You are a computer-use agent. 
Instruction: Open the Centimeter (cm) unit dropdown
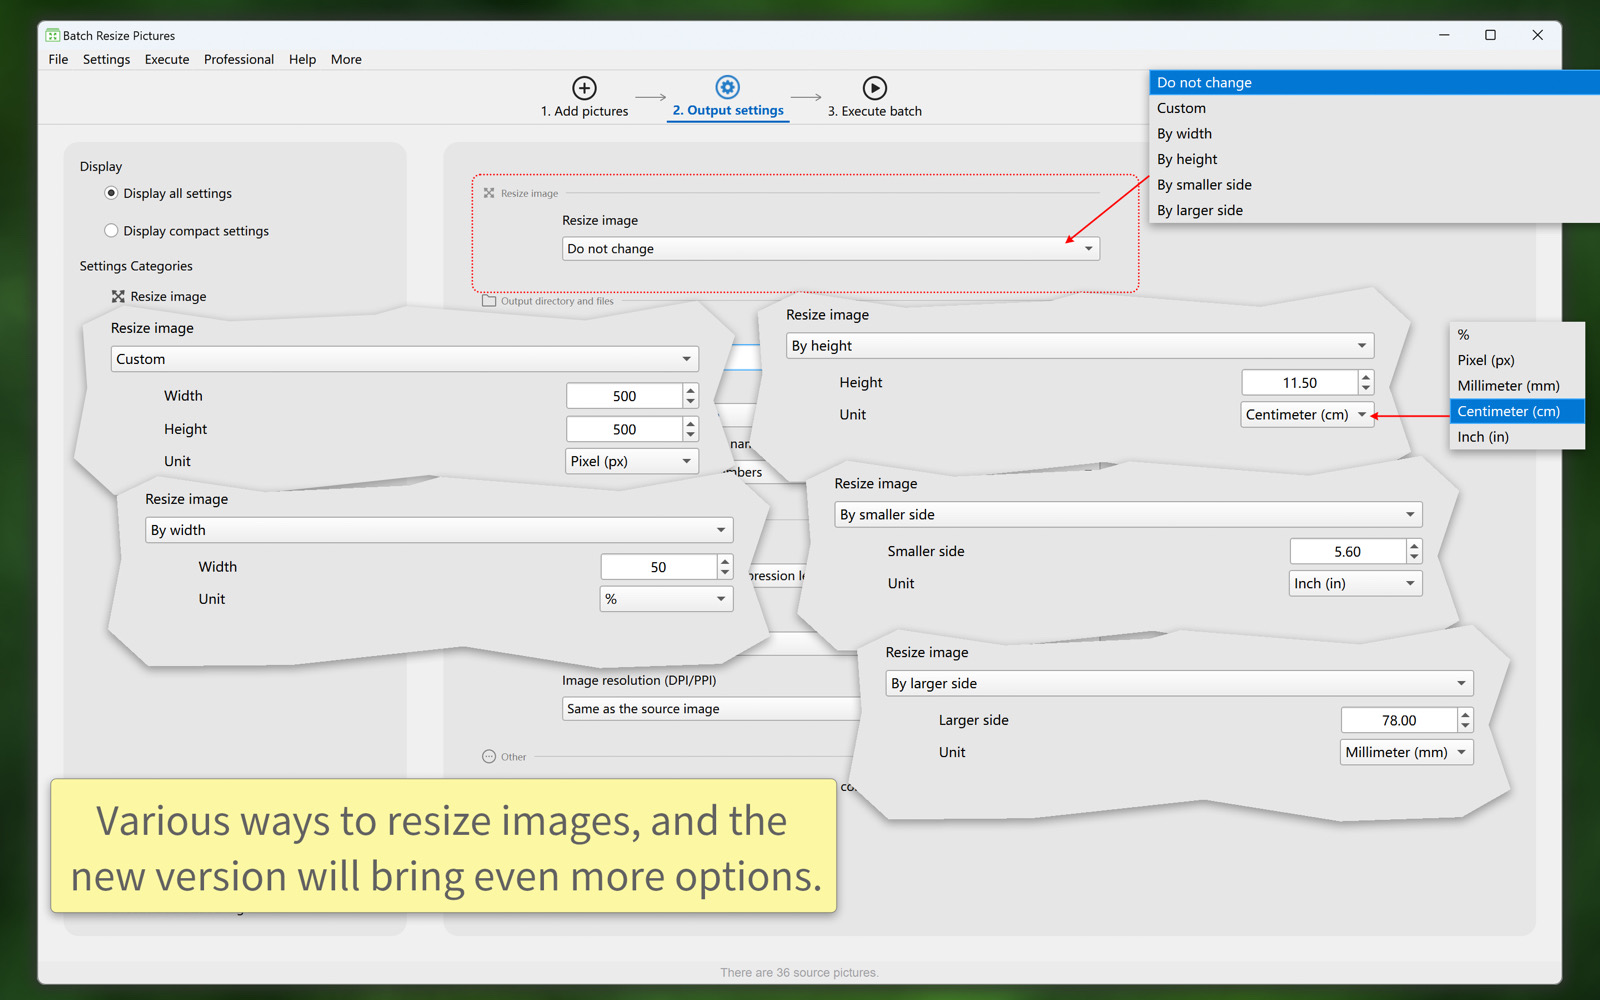(x=1307, y=414)
